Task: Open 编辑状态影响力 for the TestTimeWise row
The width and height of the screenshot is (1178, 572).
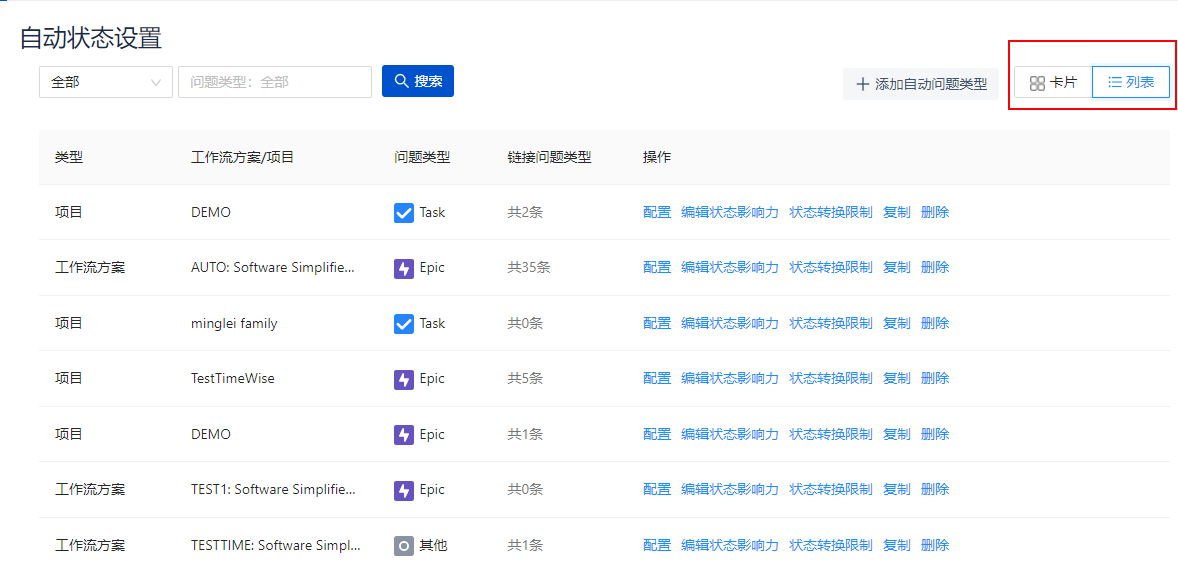Action: click(729, 378)
